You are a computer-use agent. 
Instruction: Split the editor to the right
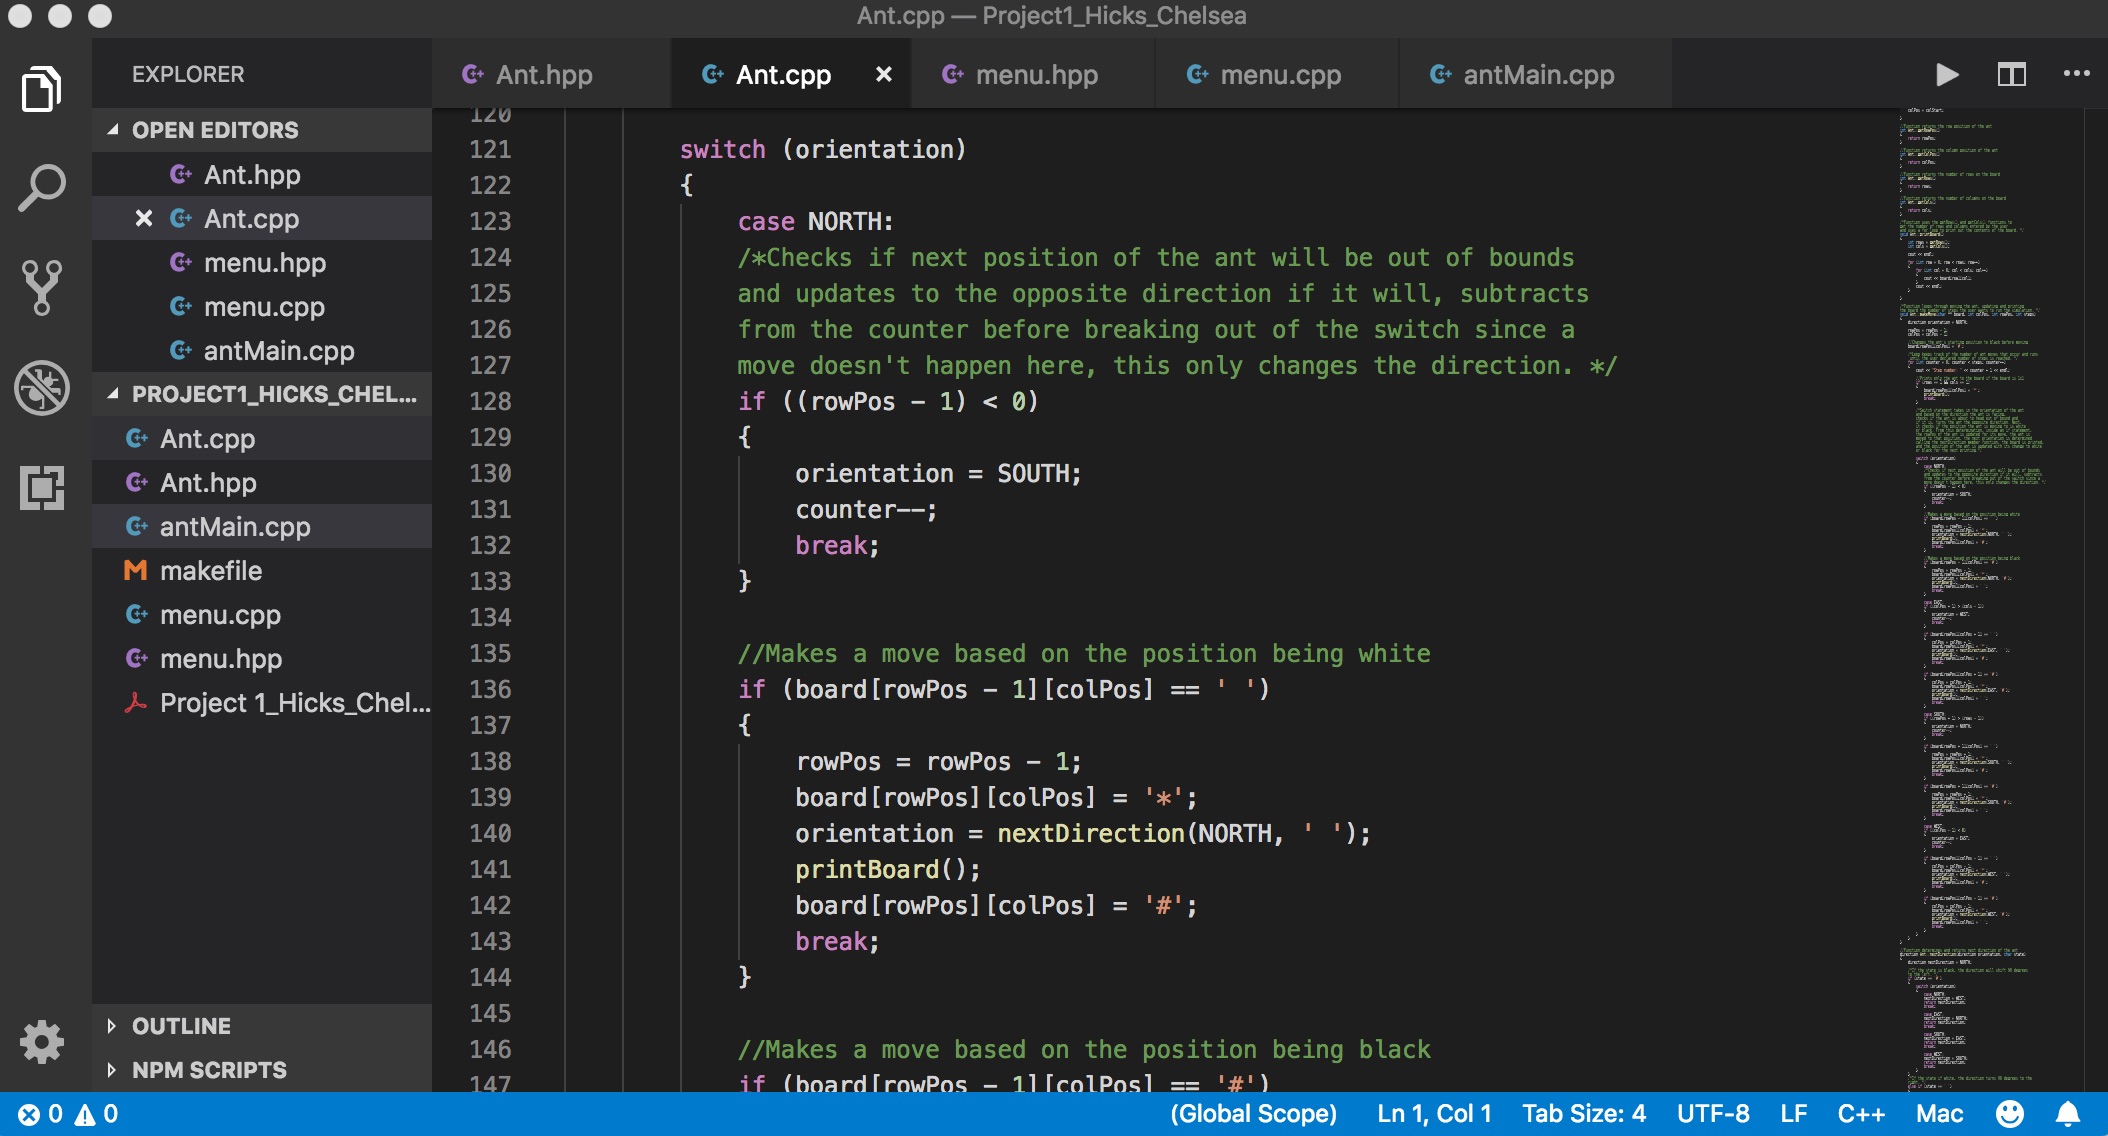pyautogui.click(x=2011, y=75)
